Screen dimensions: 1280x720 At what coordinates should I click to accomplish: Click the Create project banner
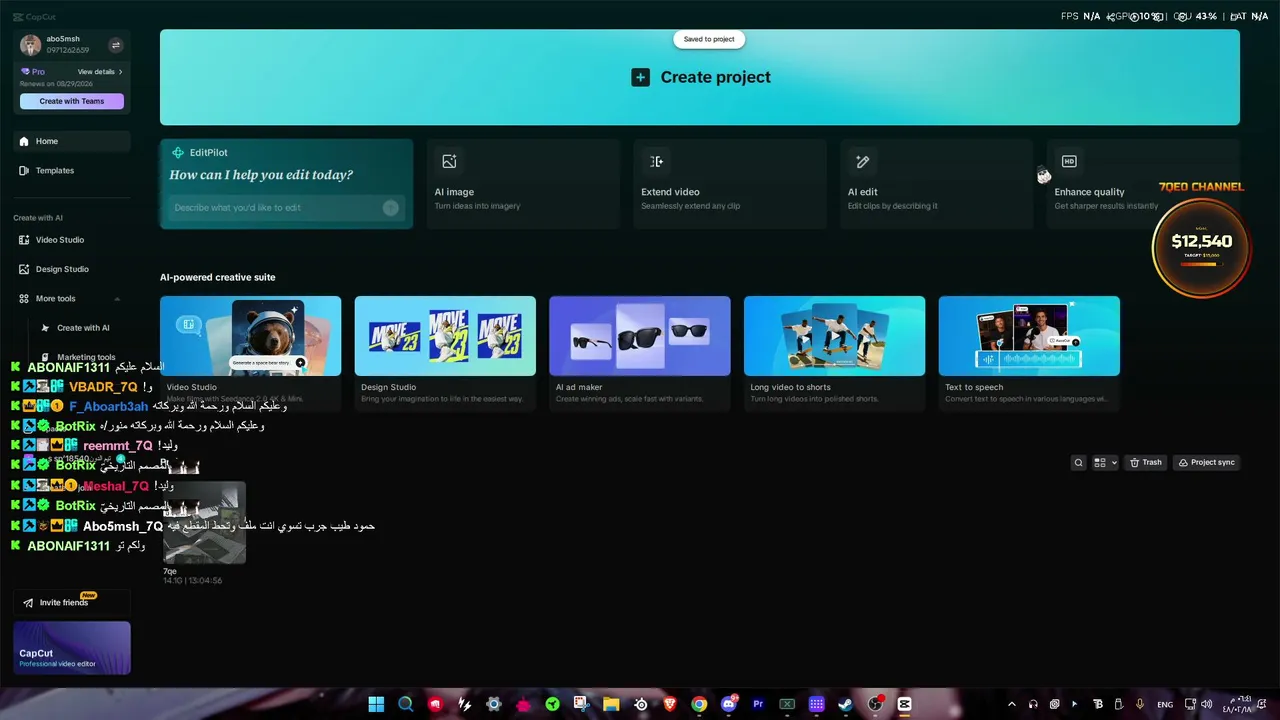[x=700, y=77]
